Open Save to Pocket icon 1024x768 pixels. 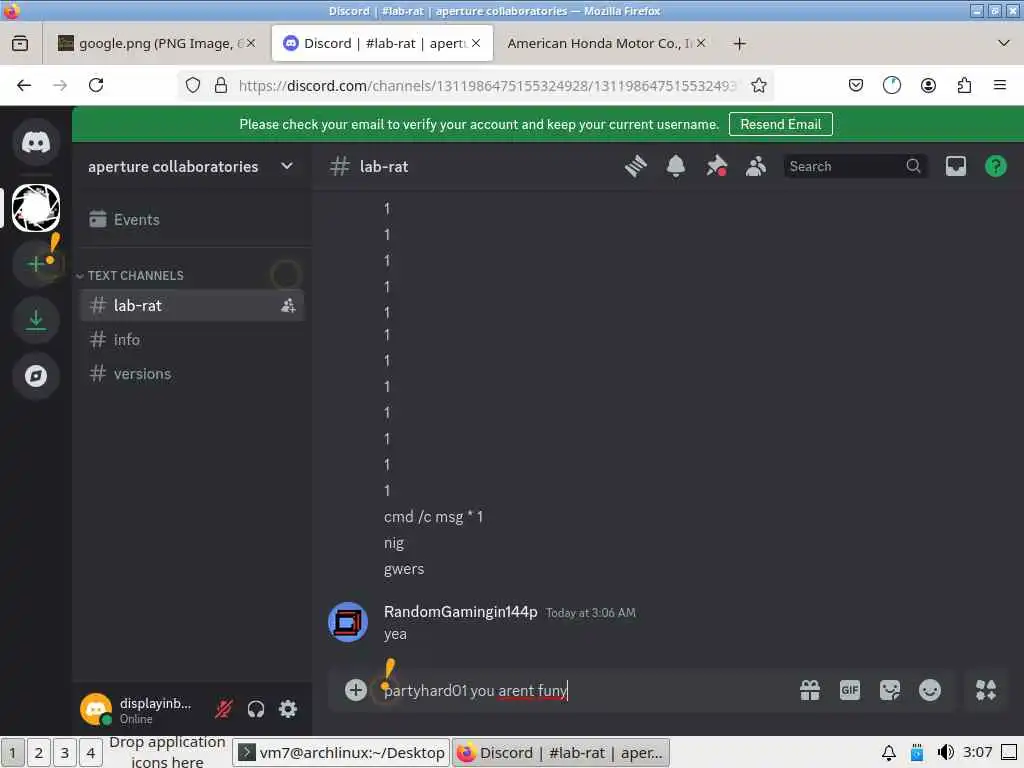[856, 86]
